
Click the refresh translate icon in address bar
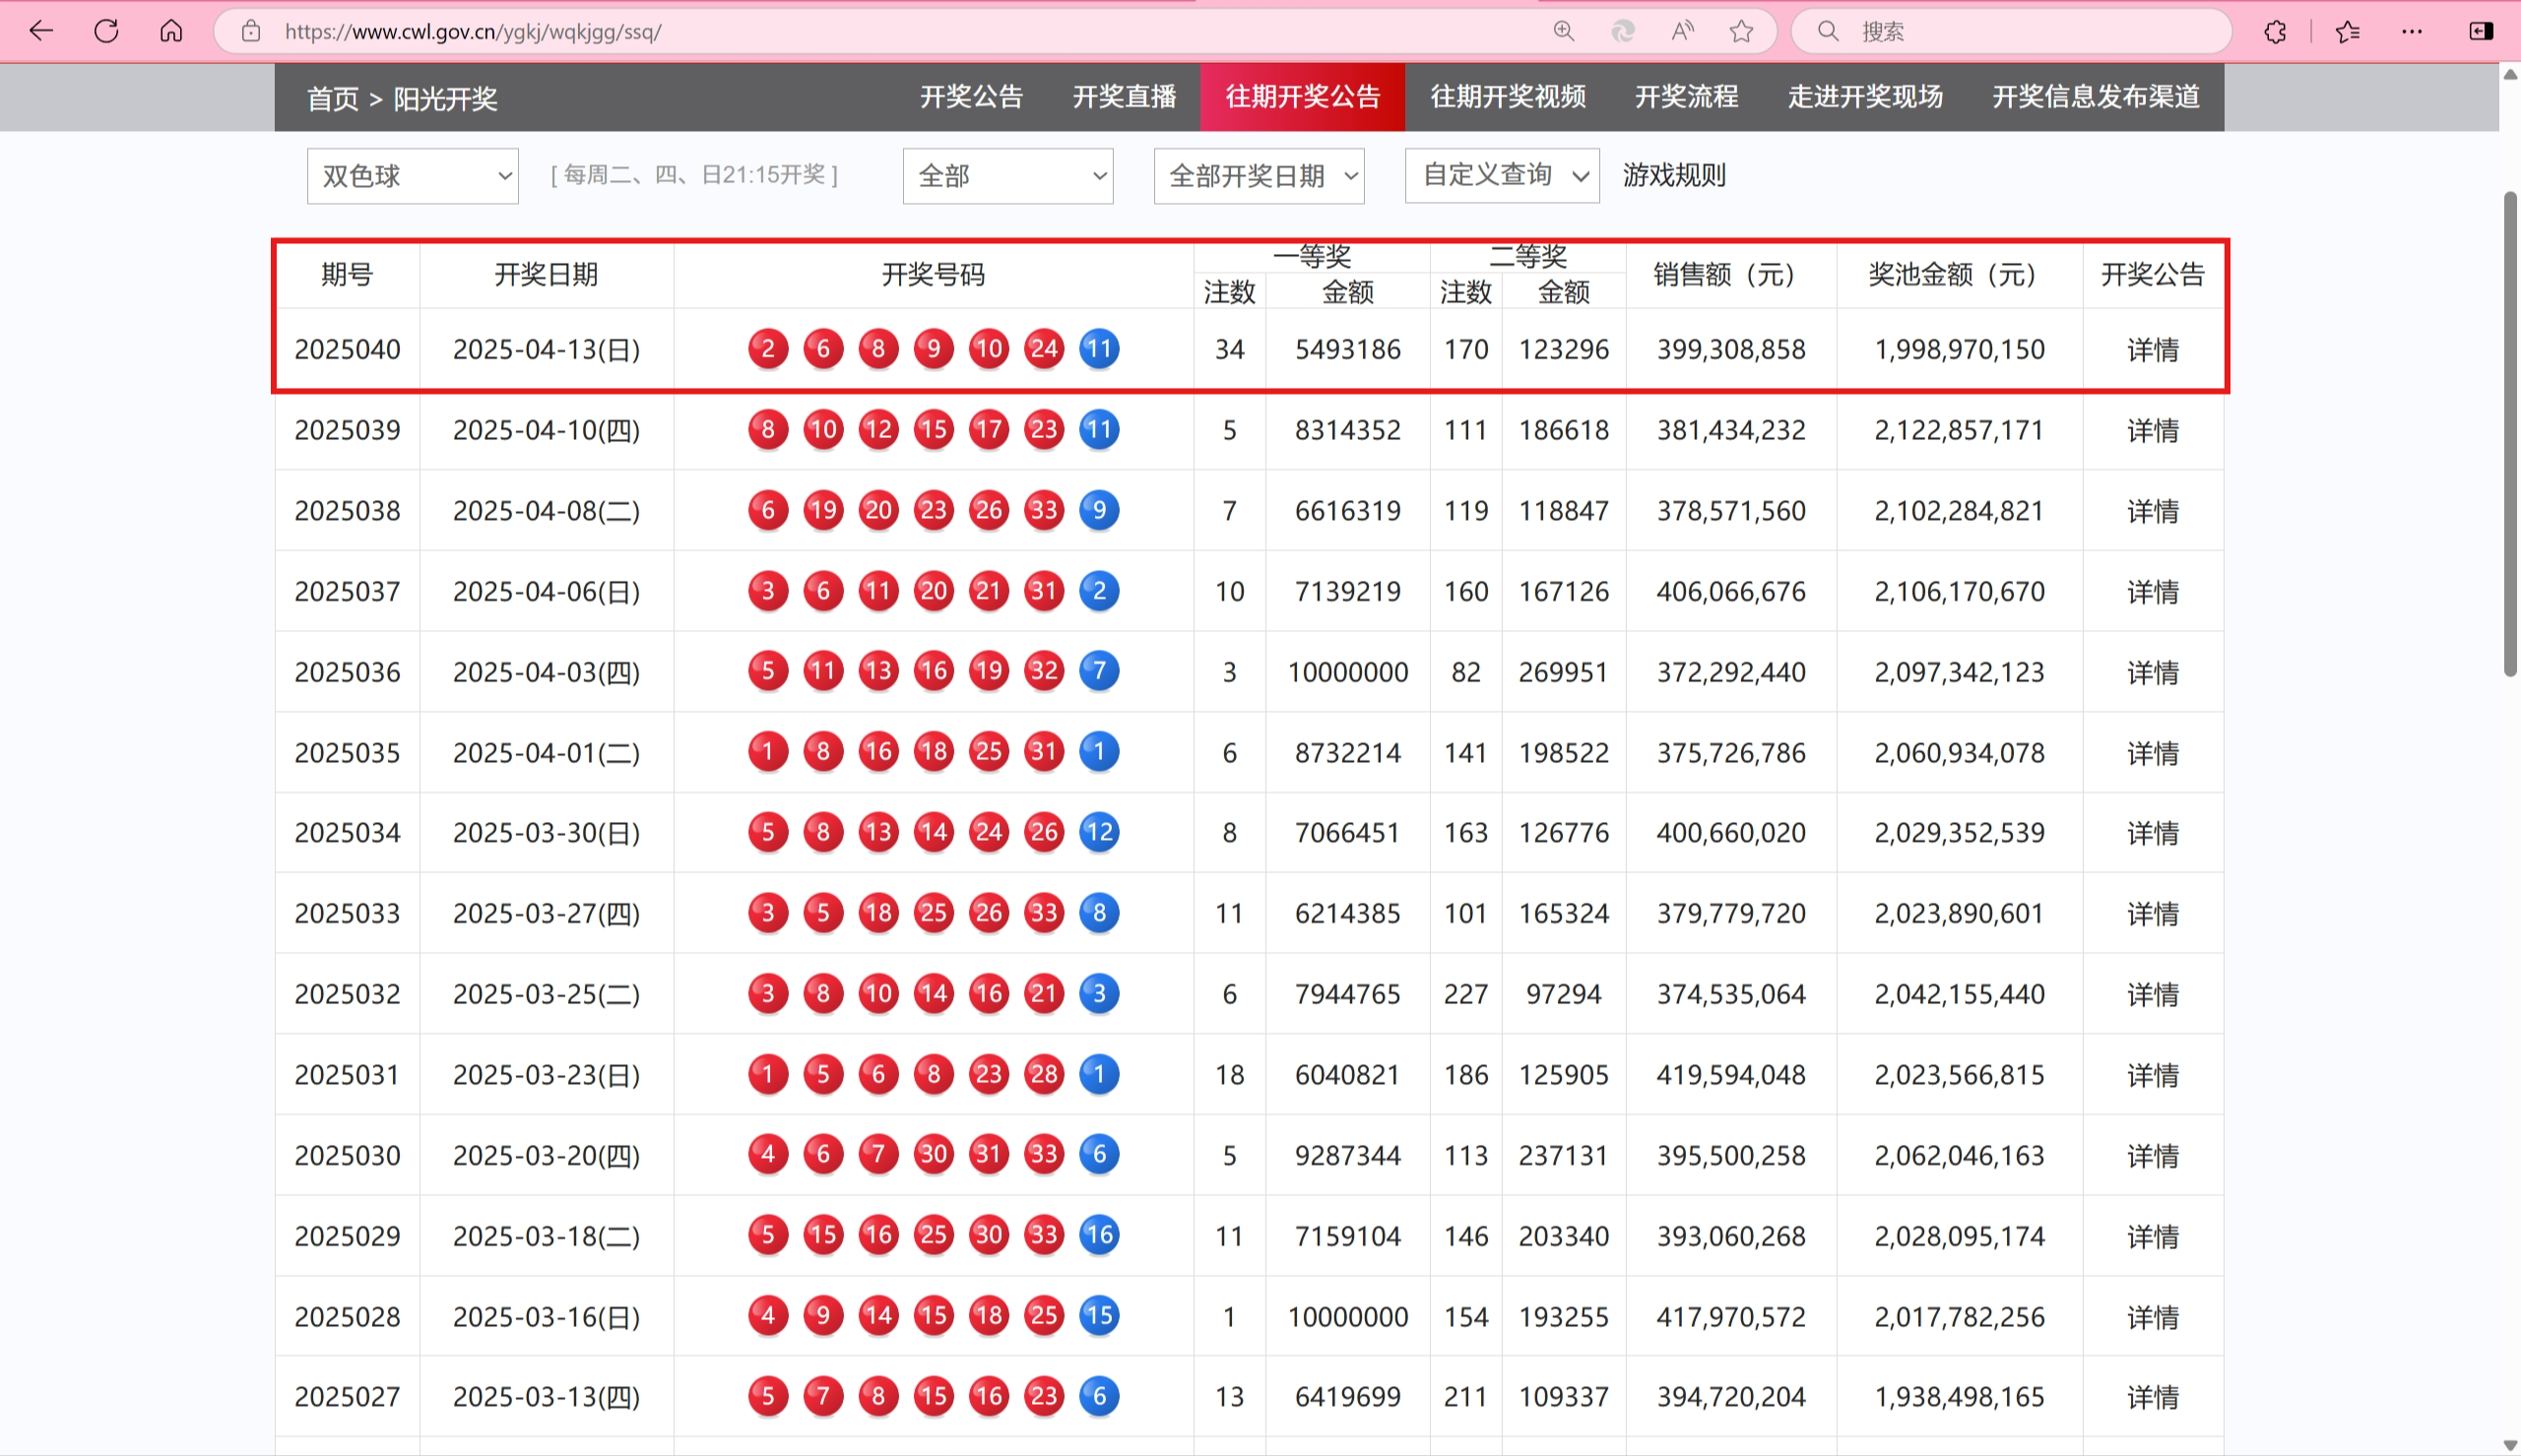click(1623, 31)
